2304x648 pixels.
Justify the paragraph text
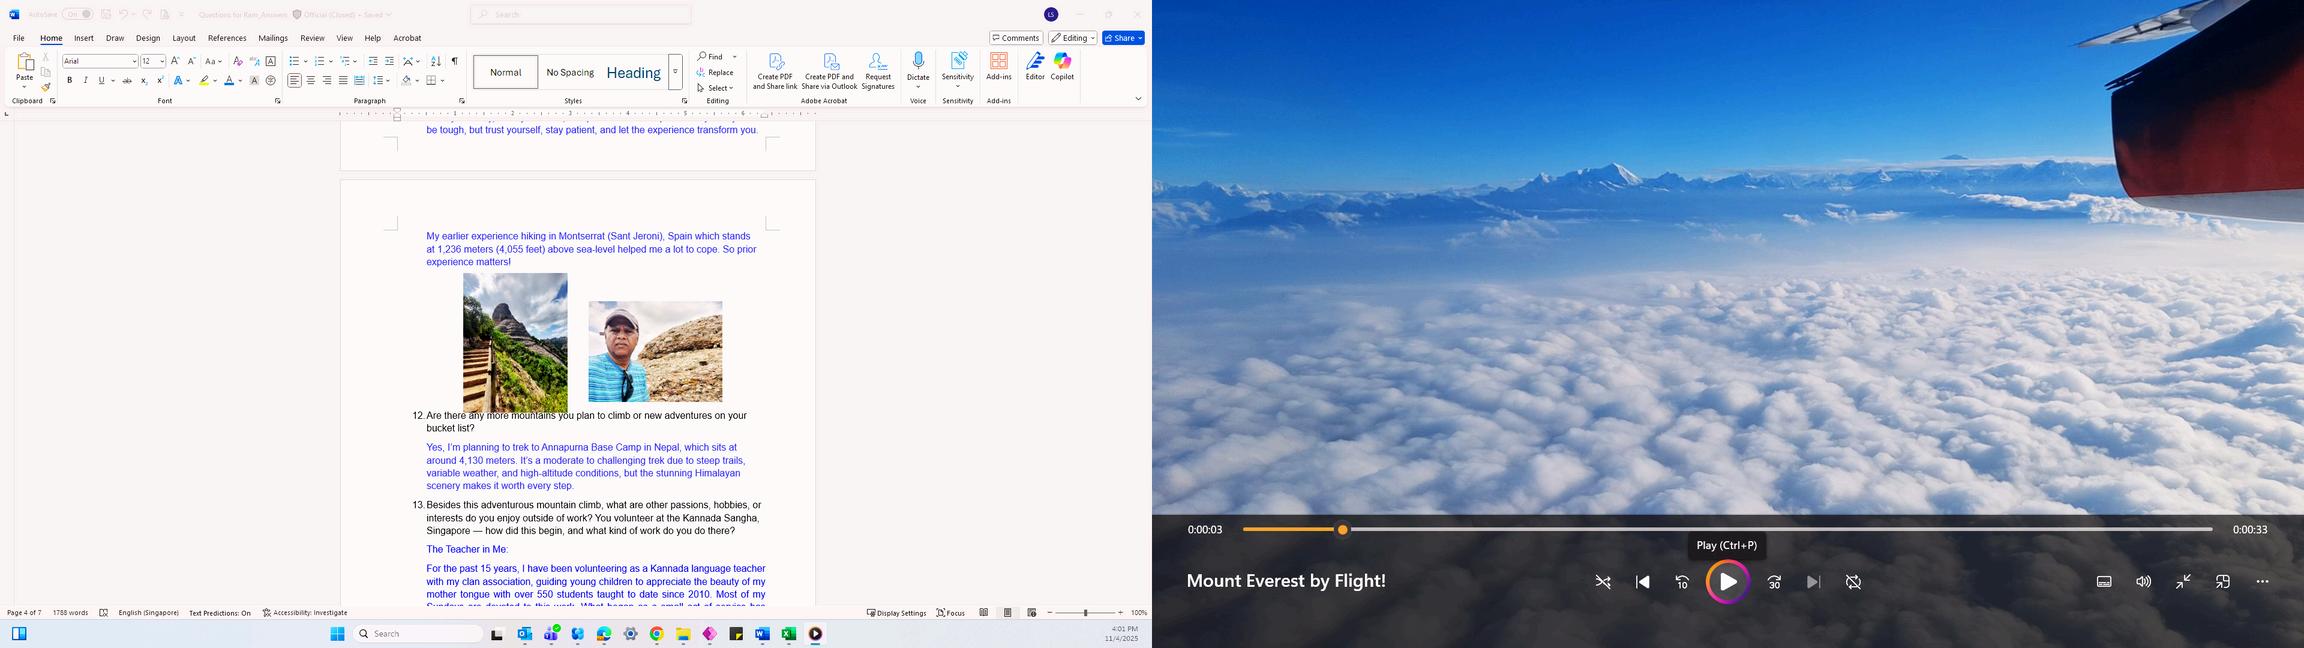pyautogui.click(x=343, y=81)
